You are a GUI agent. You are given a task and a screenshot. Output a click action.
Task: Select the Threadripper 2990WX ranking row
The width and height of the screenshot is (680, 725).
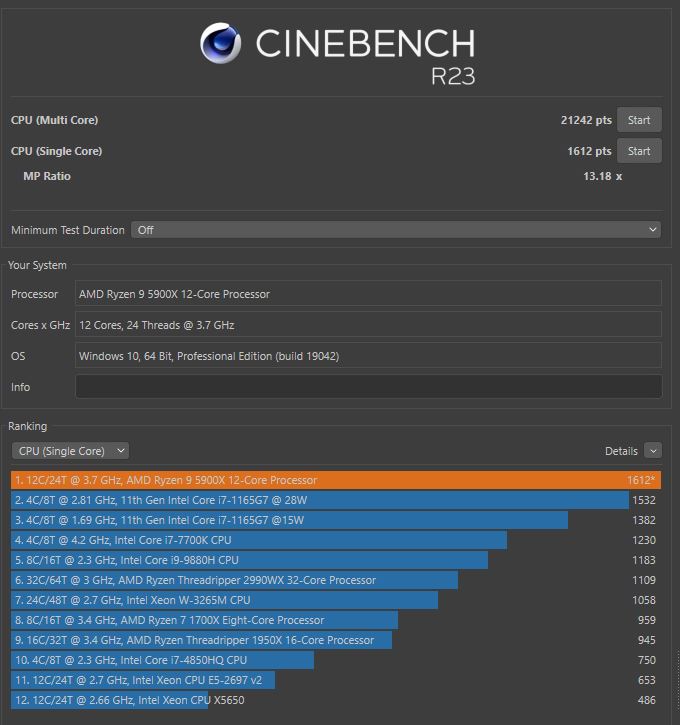(x=336, y=580)
